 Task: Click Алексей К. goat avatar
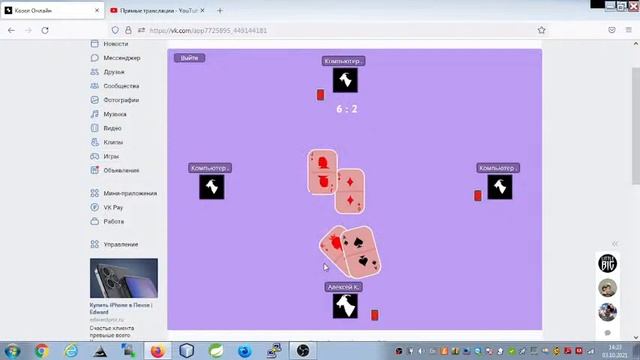(x=345, y=306)
